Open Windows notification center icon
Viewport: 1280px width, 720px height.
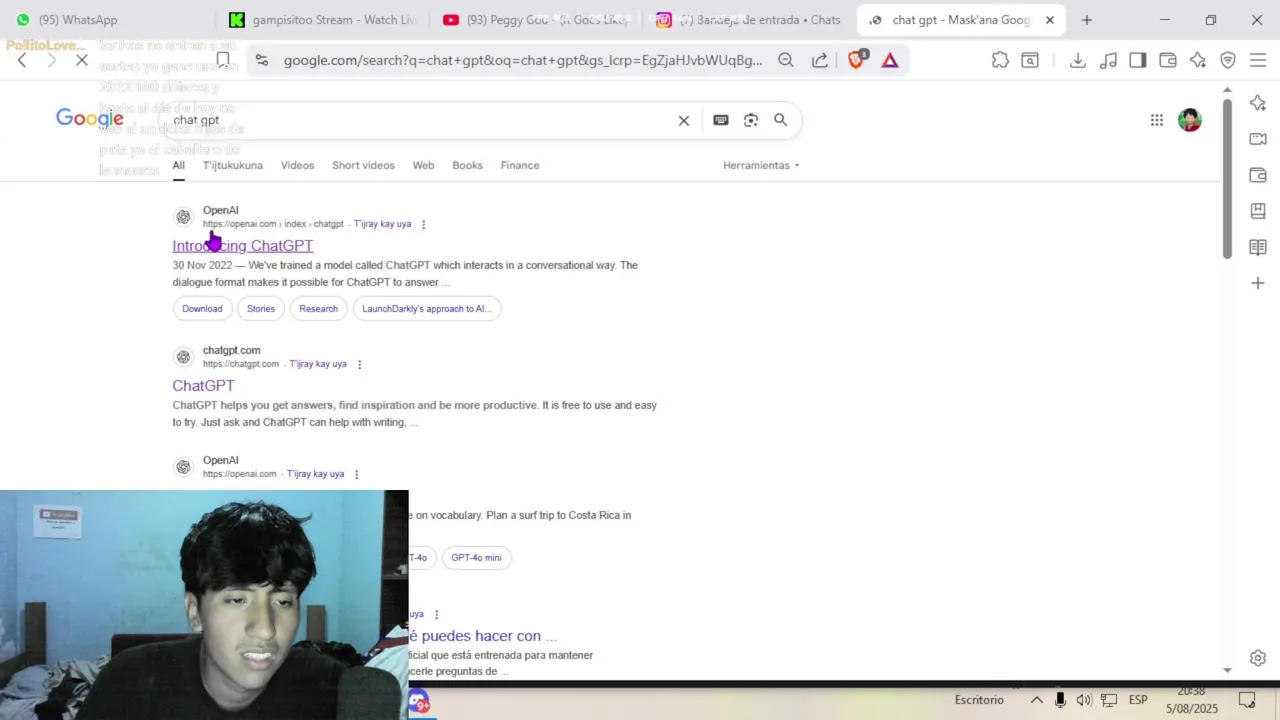pyautogui.click(x=1247, y=700)
